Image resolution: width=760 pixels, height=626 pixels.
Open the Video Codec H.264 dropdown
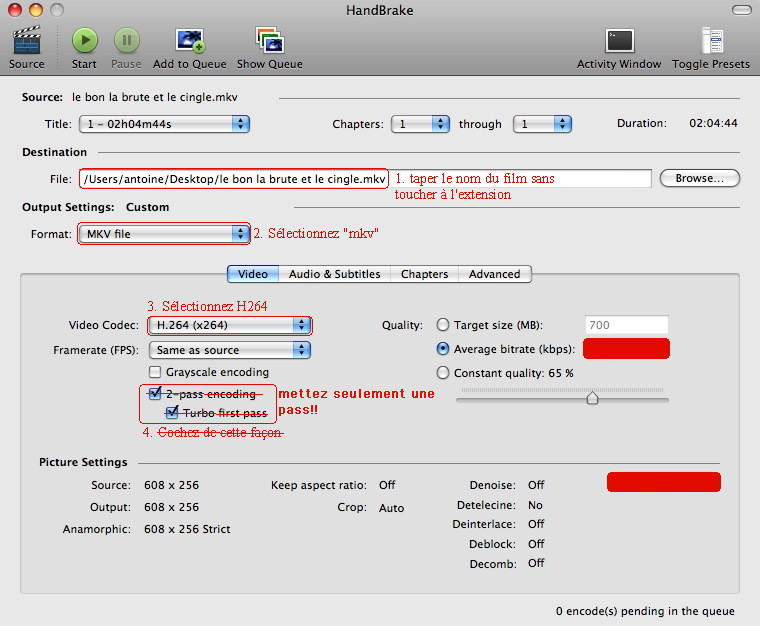pos(230,325)
